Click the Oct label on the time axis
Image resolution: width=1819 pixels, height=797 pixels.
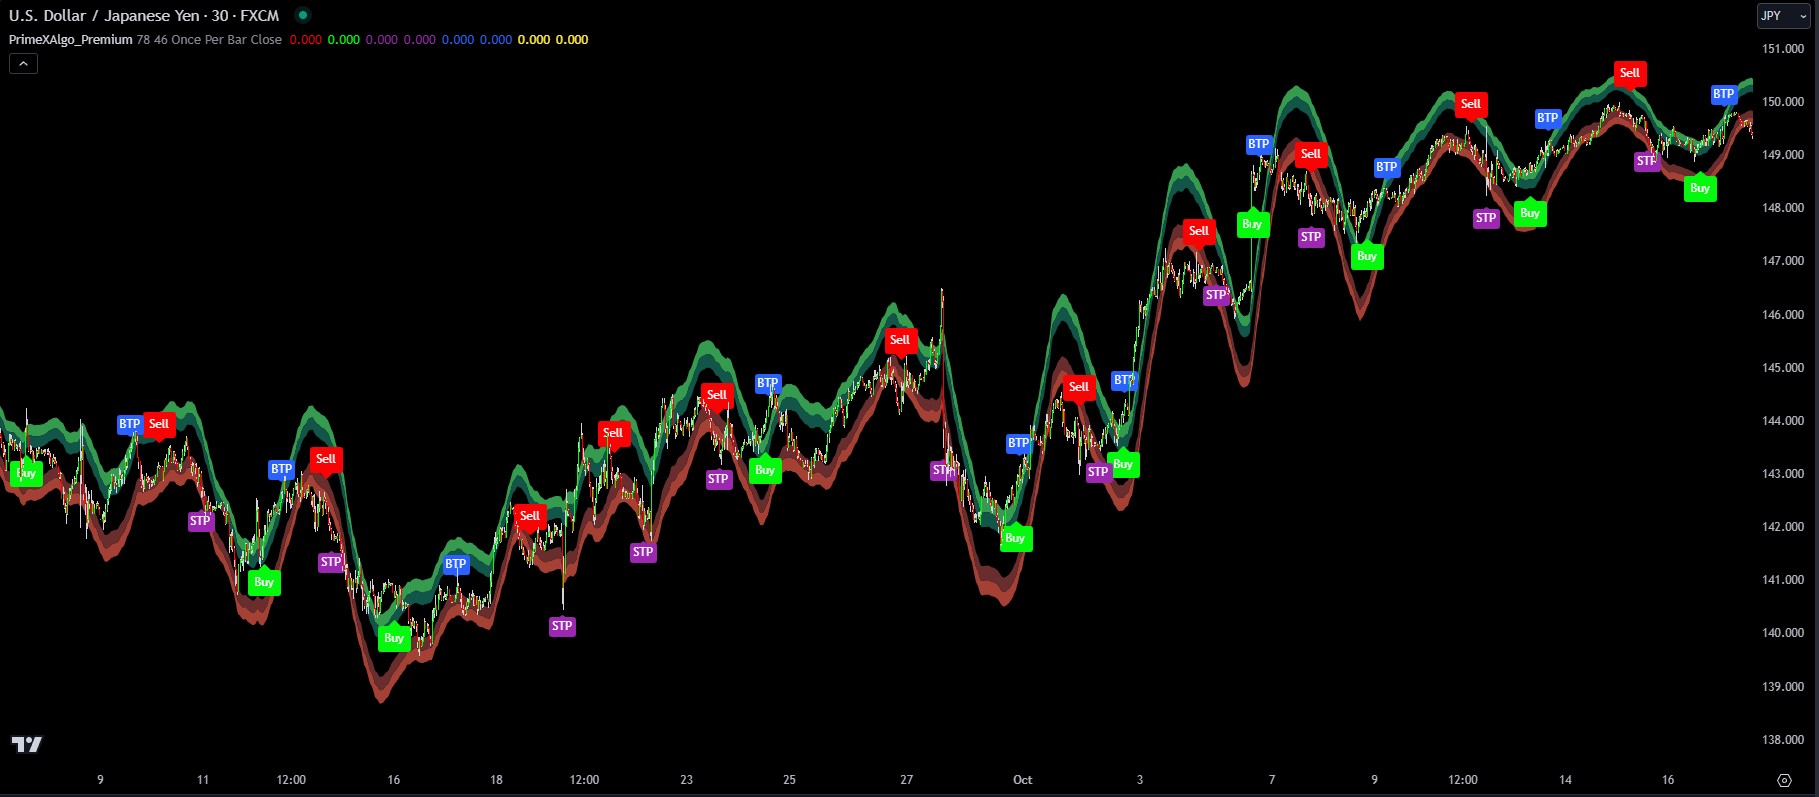point(1022,780)
